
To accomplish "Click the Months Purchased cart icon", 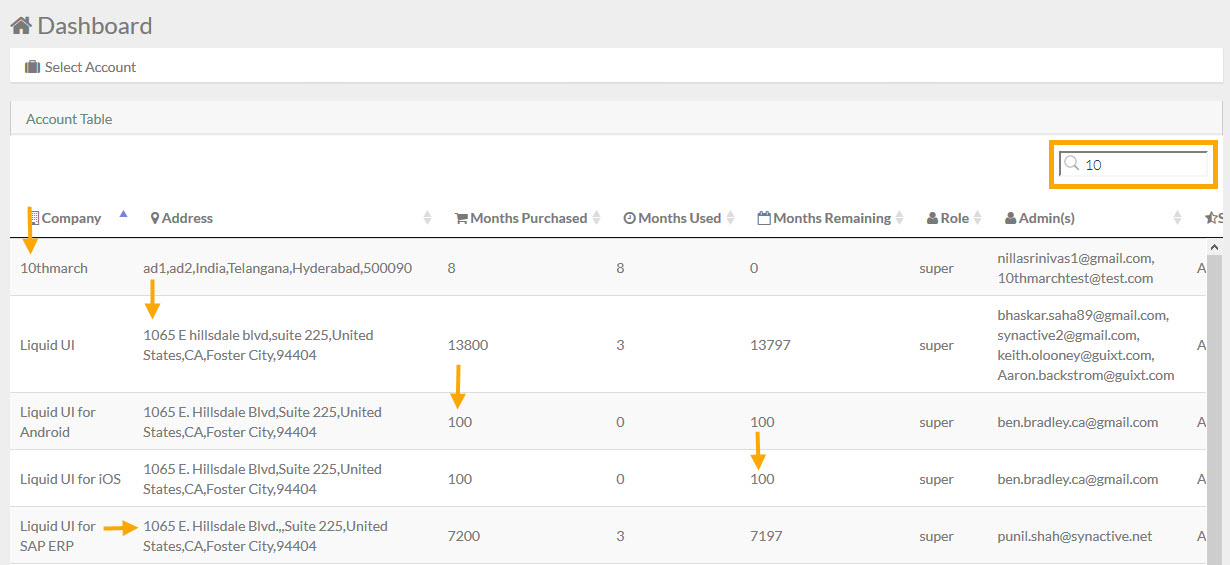I will 461,218.
